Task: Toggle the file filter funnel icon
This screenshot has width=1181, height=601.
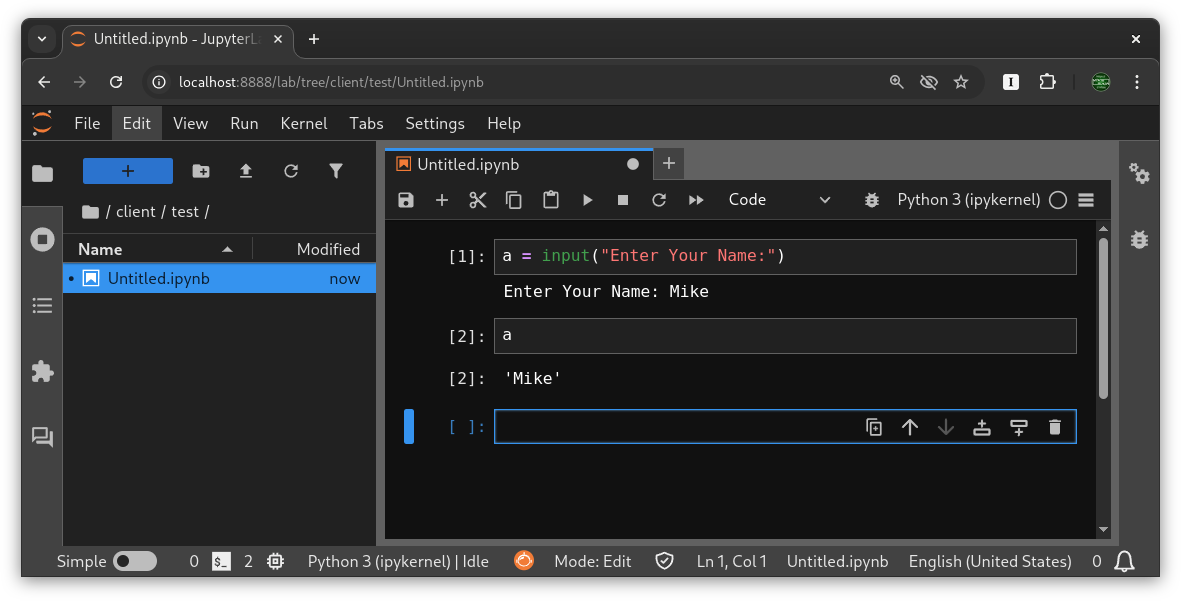Action: click(336, 171)
